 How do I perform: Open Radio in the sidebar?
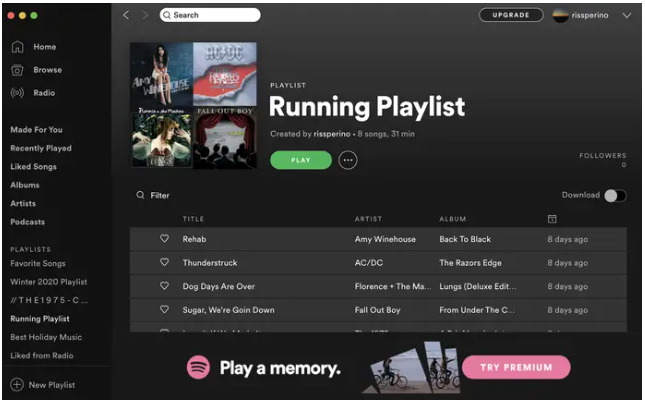point(44,93)
